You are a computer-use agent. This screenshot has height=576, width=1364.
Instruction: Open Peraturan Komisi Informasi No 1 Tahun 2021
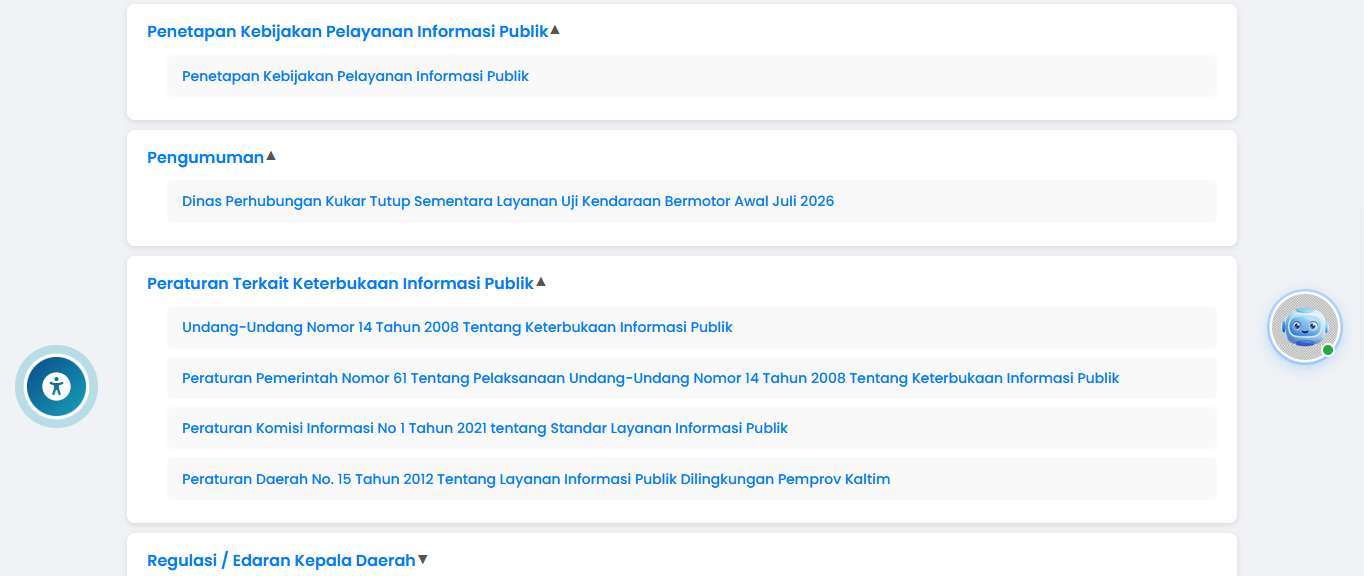pyautogui.click(x=485, y=428)
